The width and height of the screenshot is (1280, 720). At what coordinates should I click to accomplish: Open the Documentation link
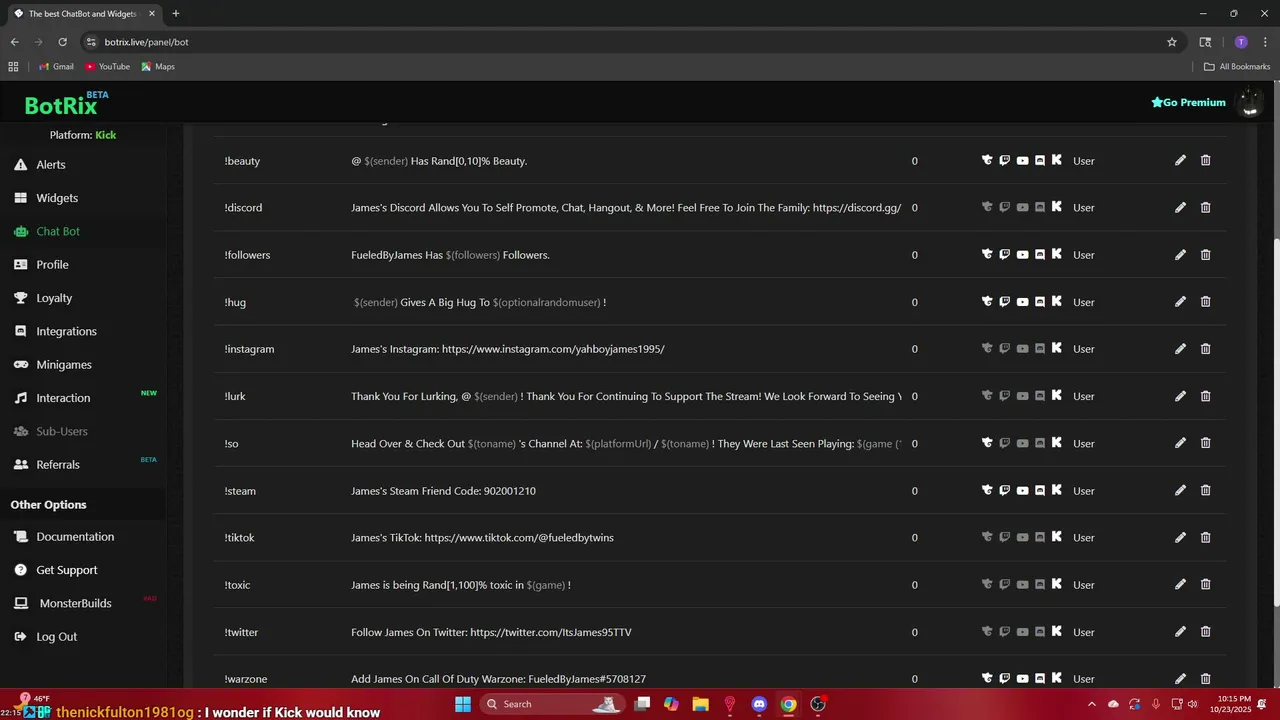point(75,536)
